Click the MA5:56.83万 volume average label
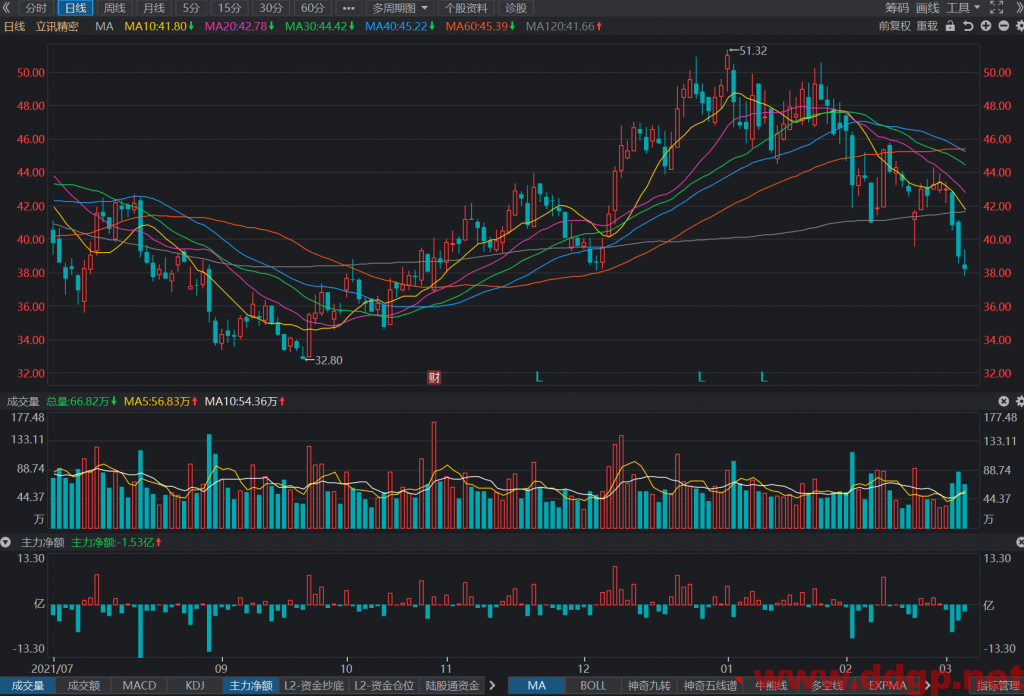This screenshot has width=1024, height=696. click(x=161, y=401)
